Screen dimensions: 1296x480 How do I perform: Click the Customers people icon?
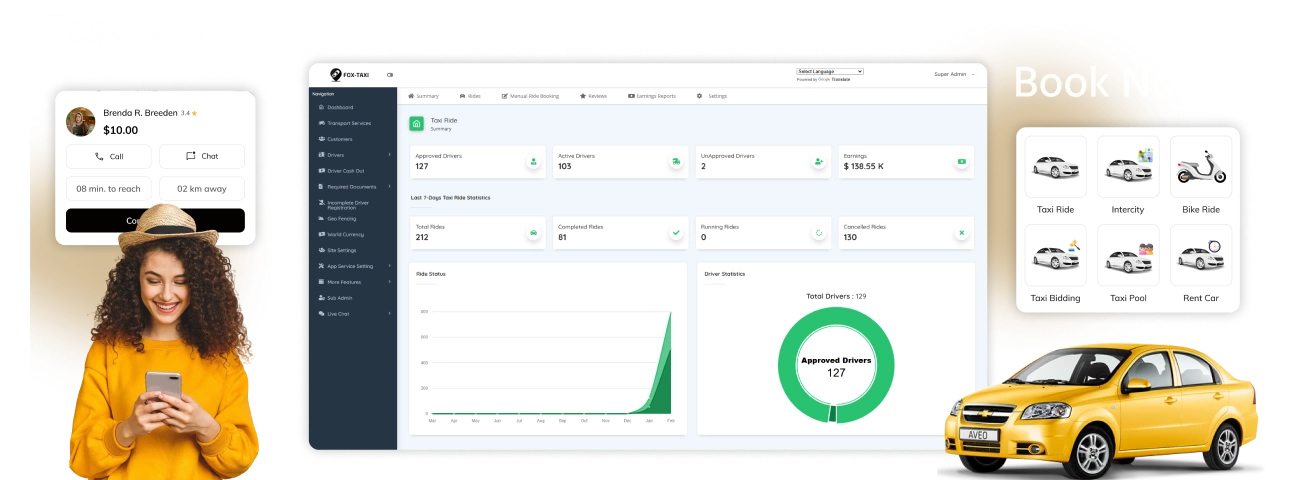click(x=320, y=139)
